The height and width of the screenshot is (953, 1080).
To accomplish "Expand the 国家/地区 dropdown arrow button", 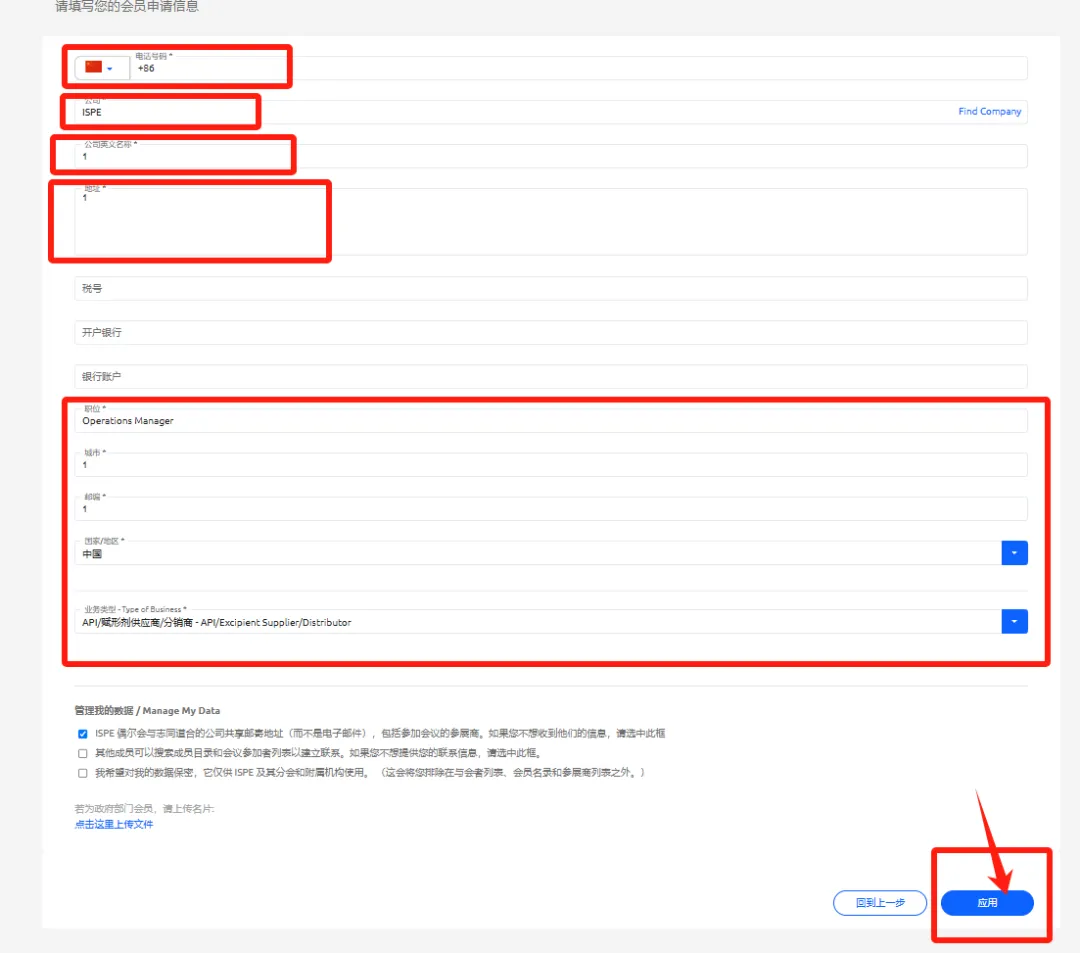I will point(1014,553).
